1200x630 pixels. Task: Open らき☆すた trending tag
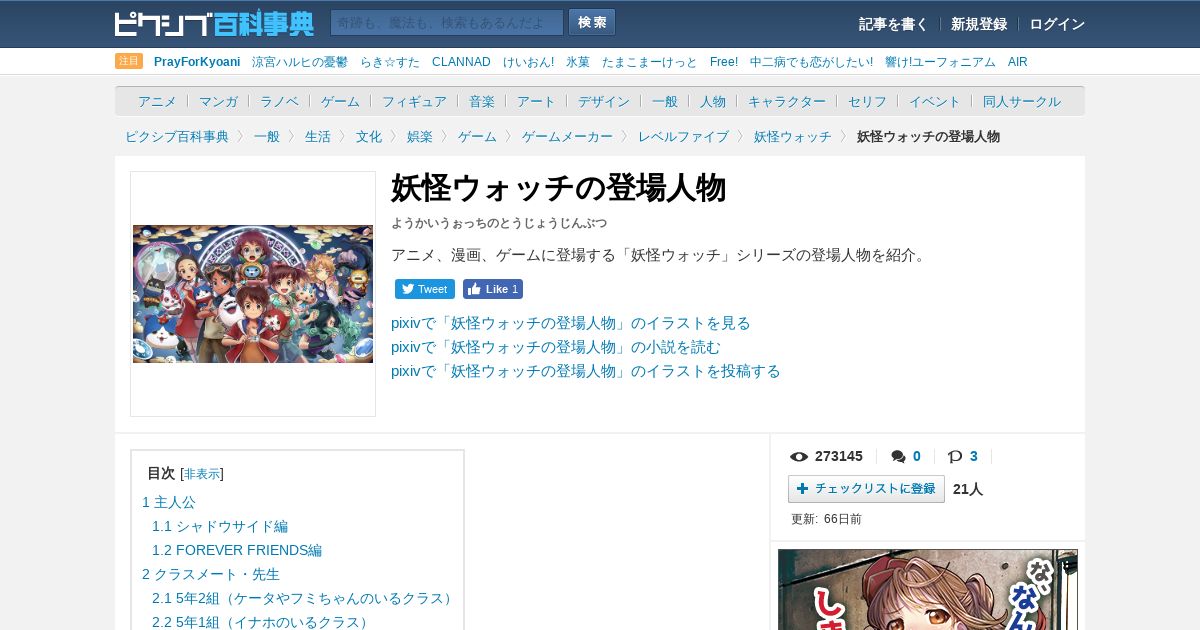point(390,62)
